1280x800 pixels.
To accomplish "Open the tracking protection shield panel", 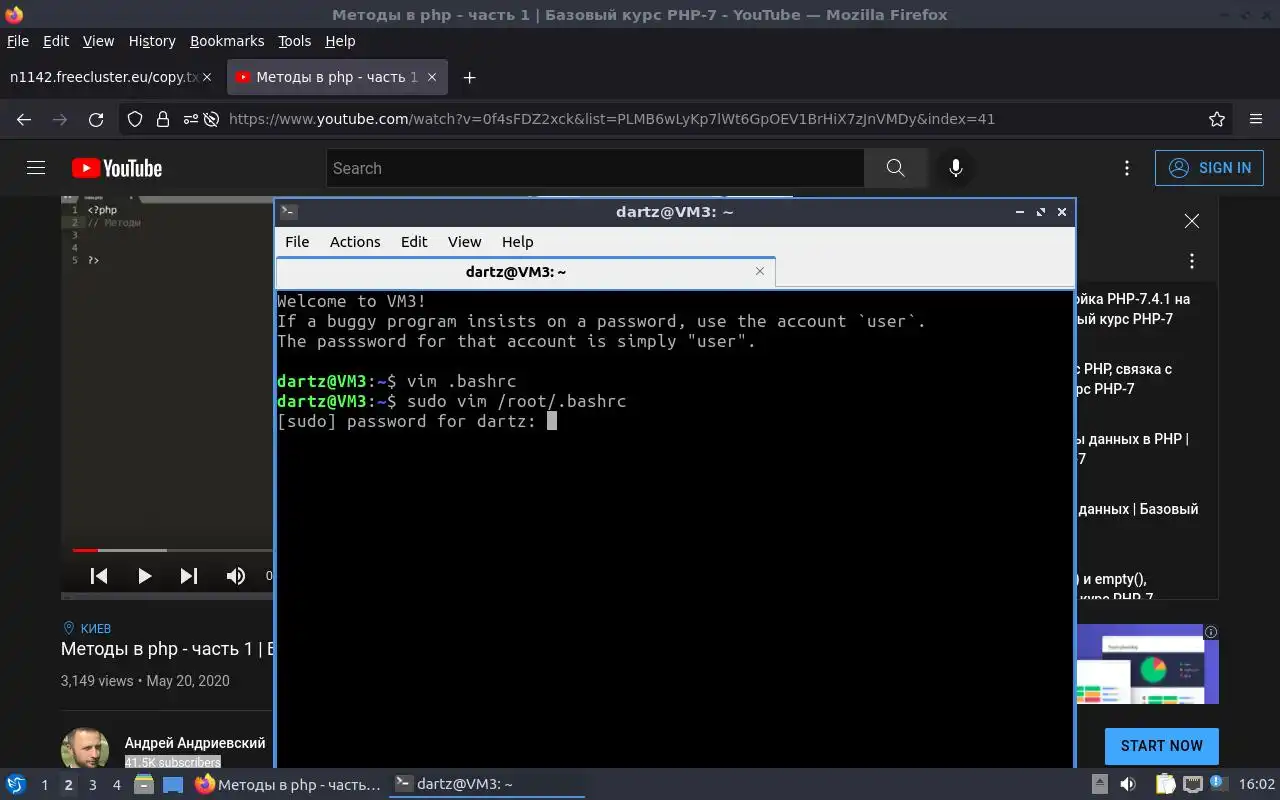I will pos(135,119).
